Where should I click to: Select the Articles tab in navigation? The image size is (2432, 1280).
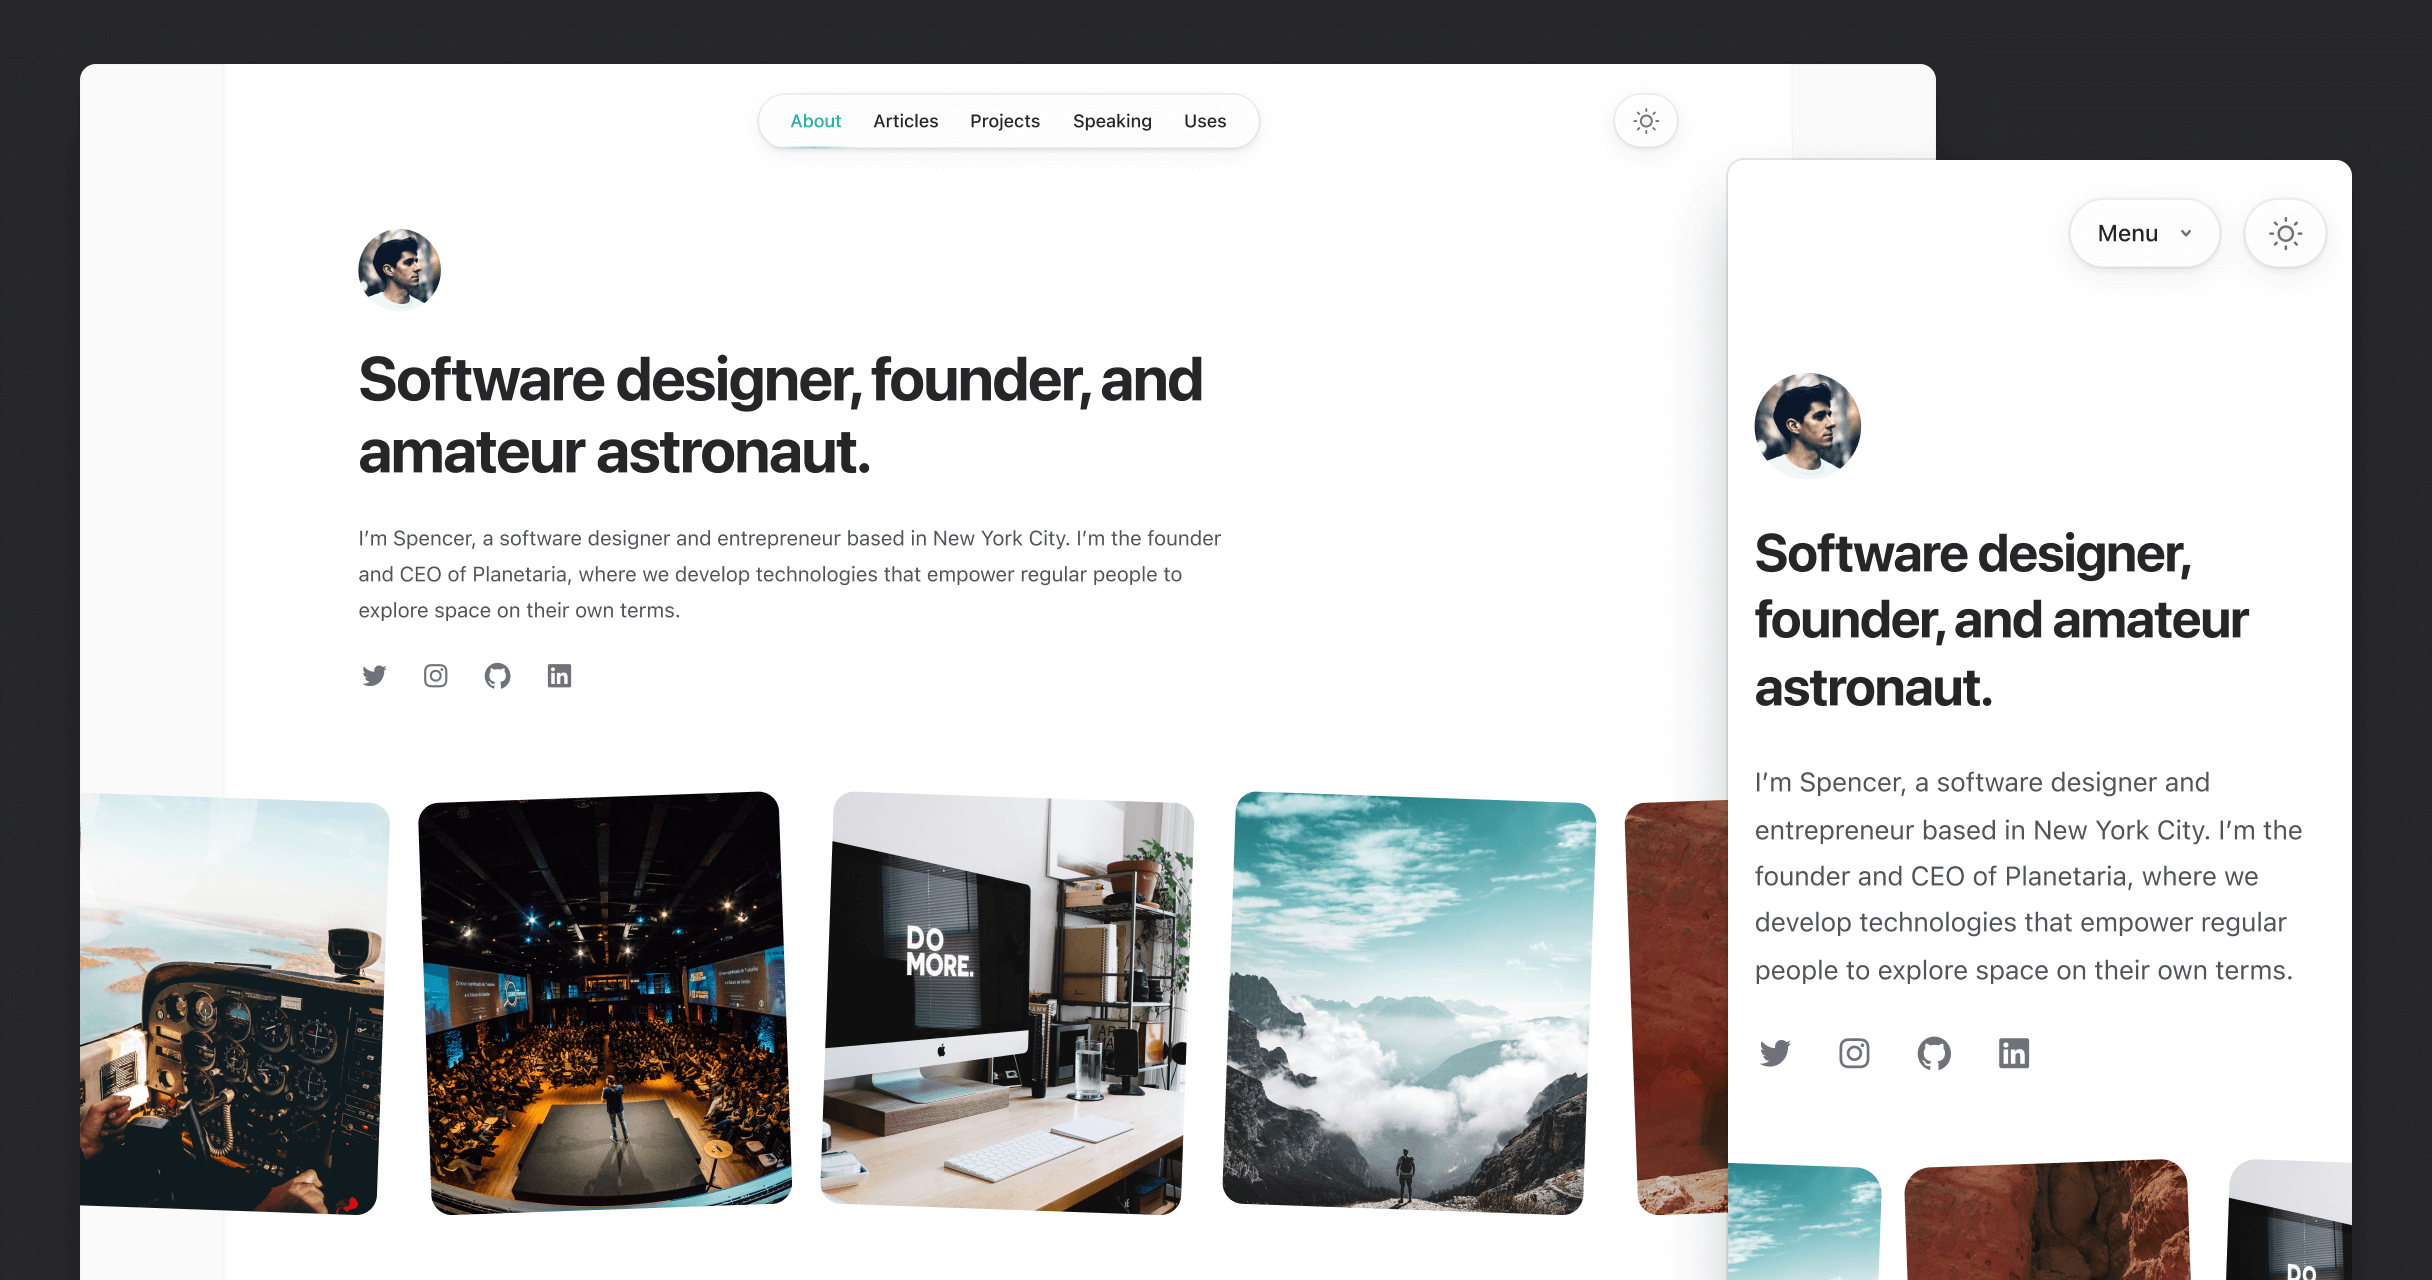click(x=904, y=121)
